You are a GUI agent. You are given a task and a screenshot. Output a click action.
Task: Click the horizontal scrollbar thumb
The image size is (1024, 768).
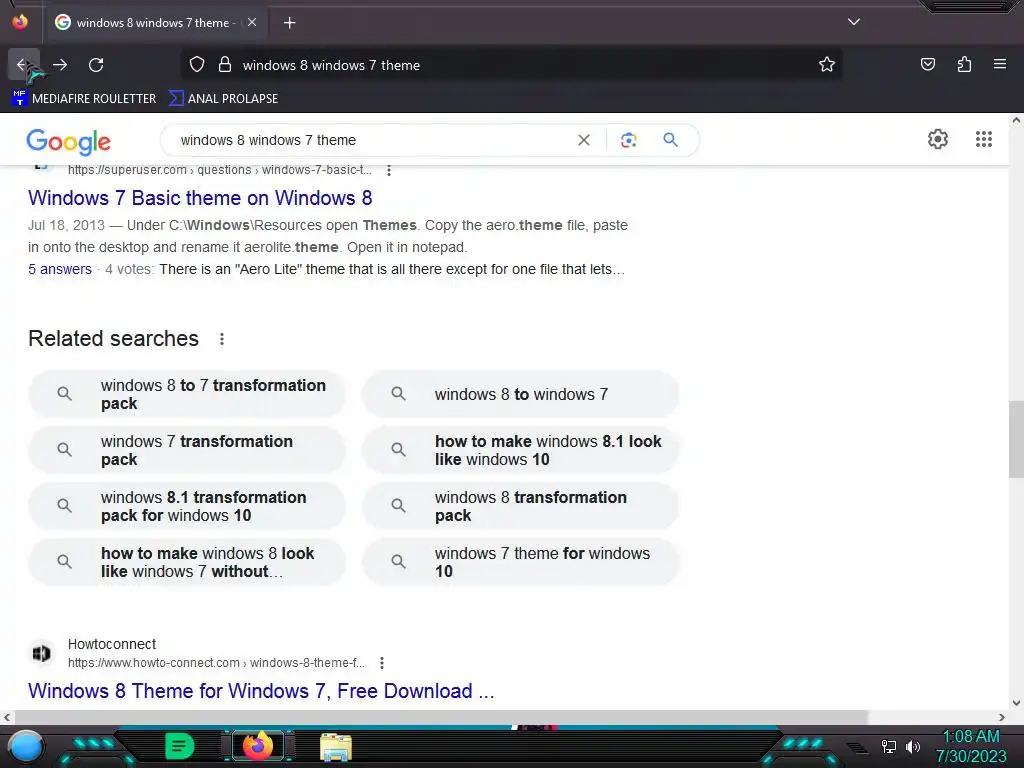441,717
